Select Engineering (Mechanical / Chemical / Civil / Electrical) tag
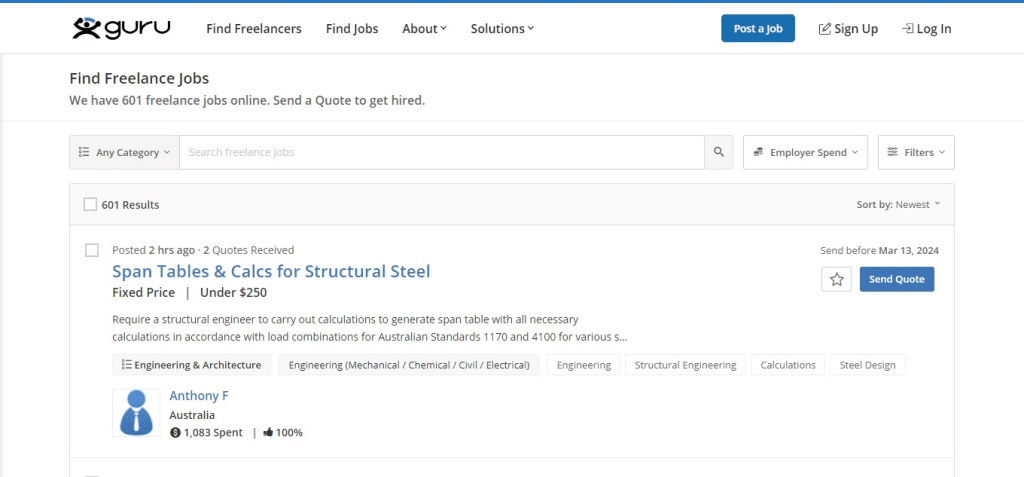Image resolution: width=1024 pixels, height=477 pixels. click(x=409, y=365)
